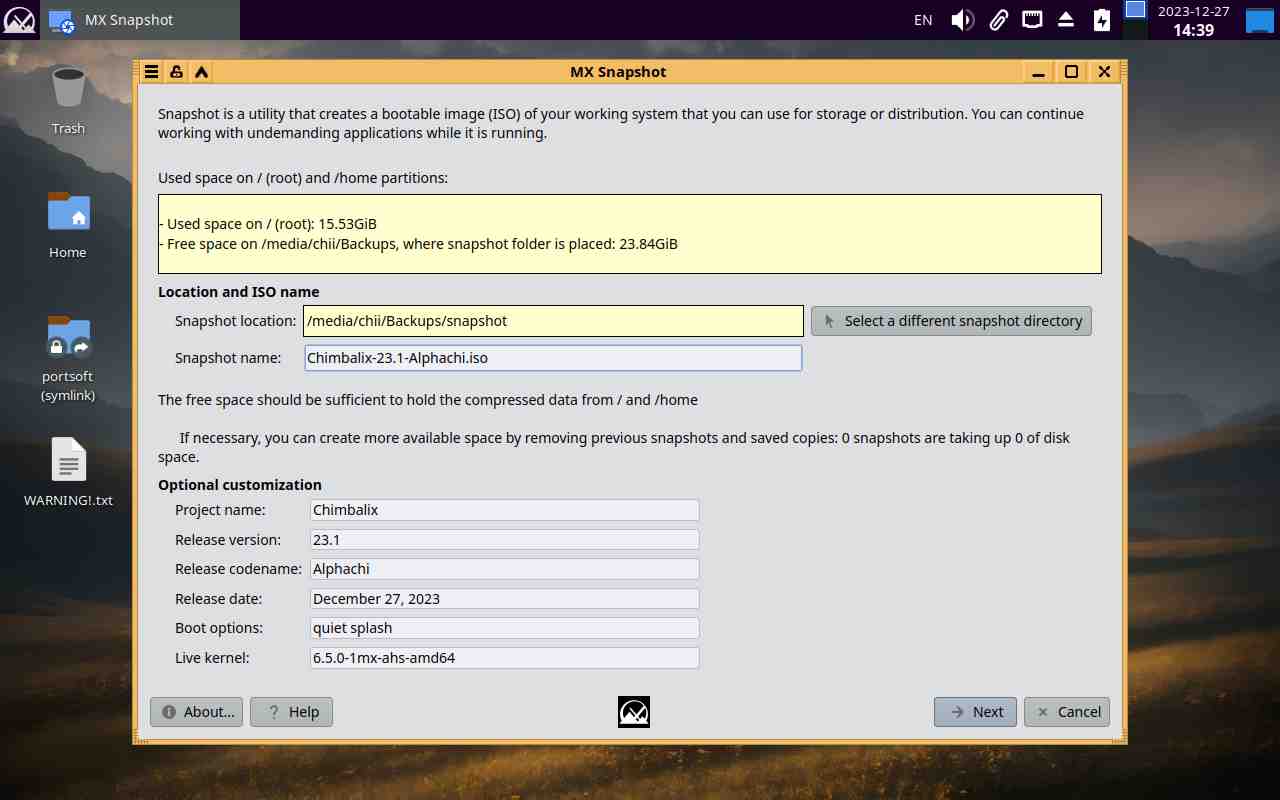Click the 'MX Snapshot' window title text
The image size is (1280, 800).
(x=618, y=72)
